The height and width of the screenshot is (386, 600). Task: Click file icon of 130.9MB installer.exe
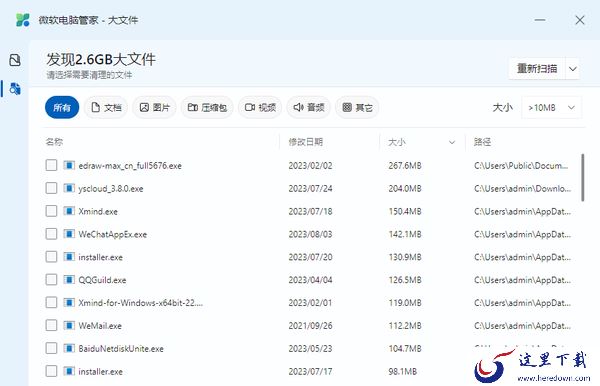coord(69,257)
